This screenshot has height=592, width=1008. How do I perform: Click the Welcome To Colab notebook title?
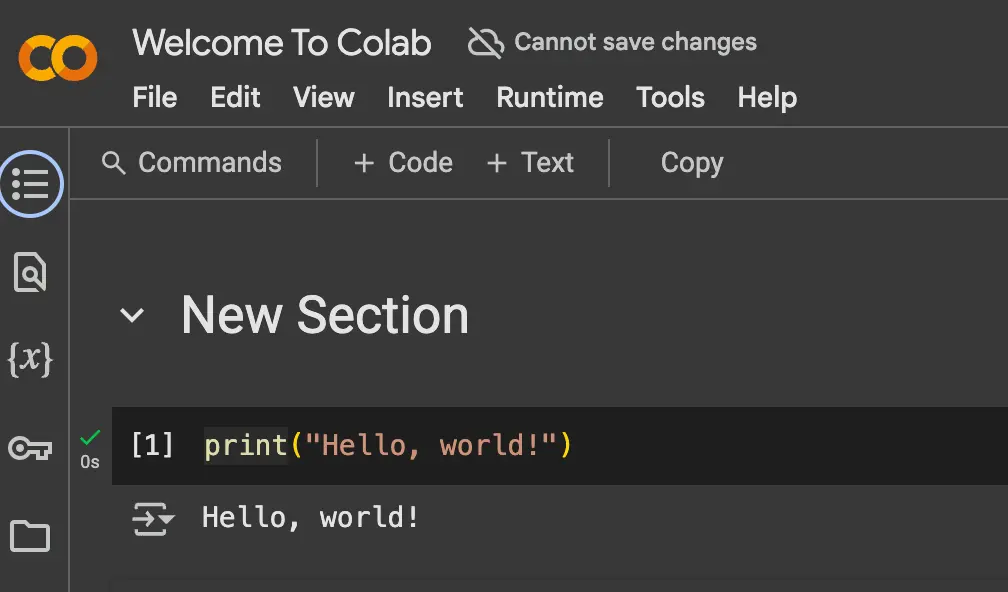point(282,43)
